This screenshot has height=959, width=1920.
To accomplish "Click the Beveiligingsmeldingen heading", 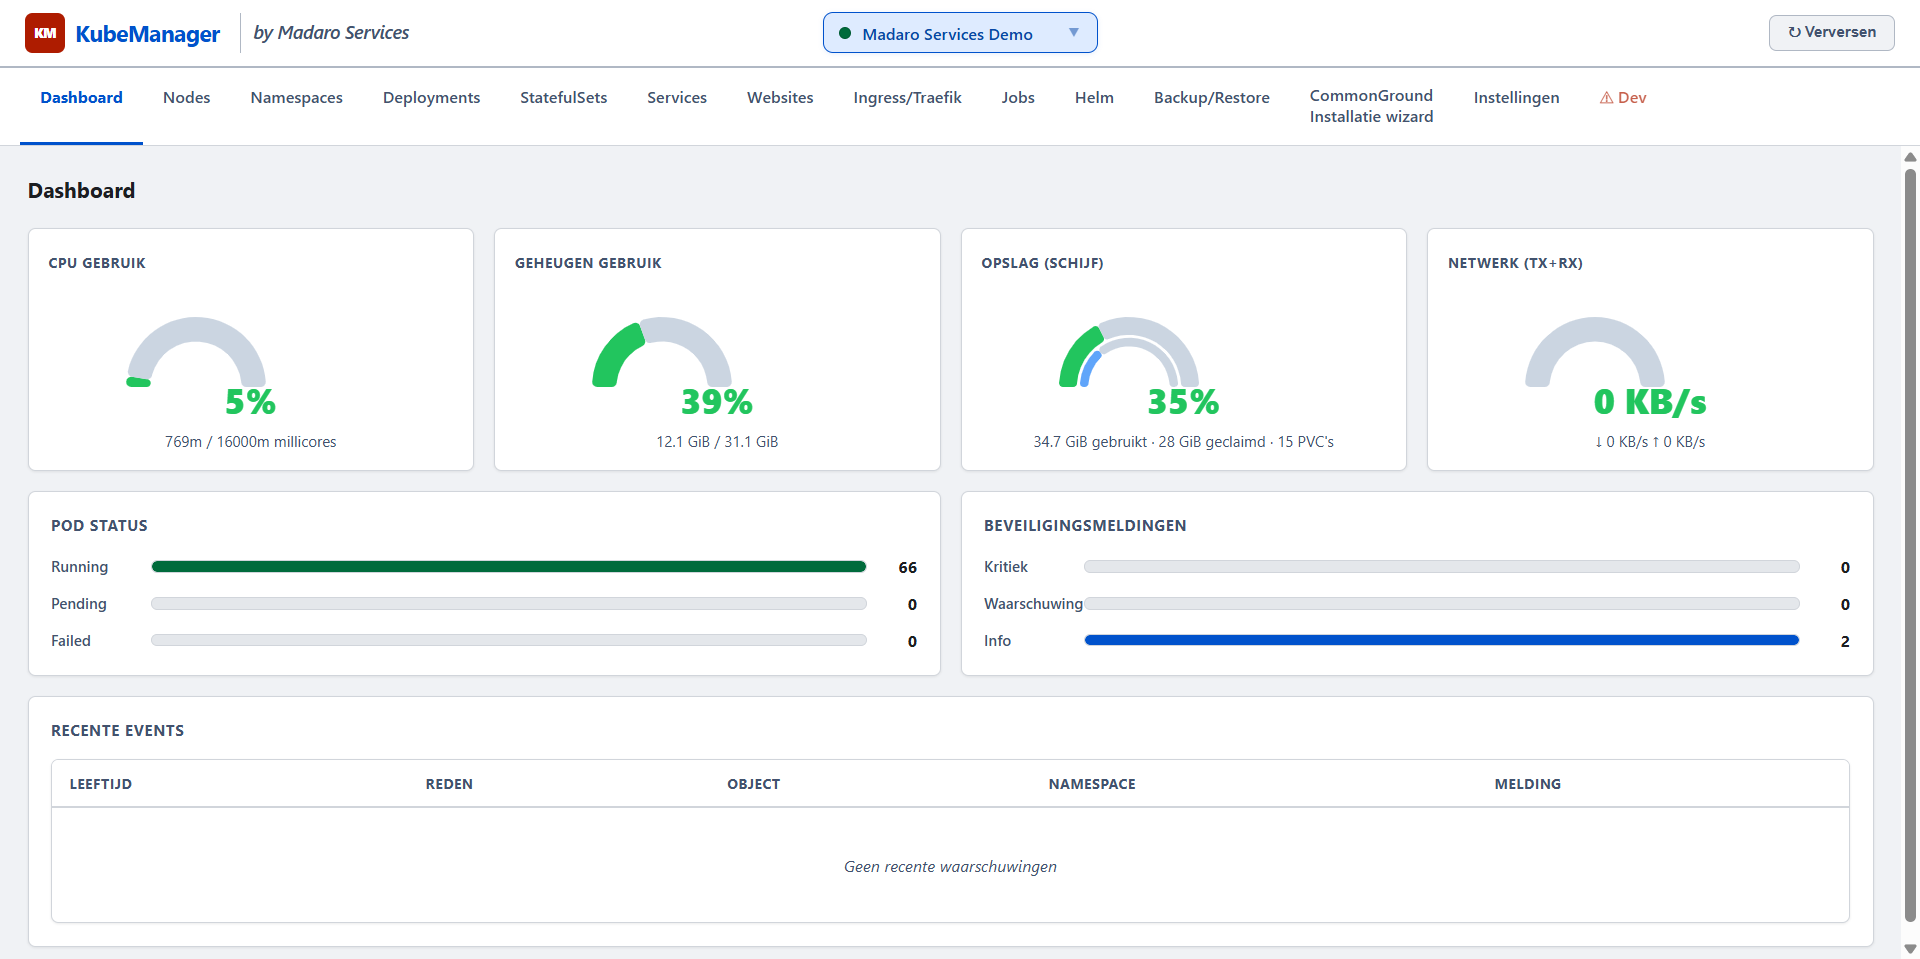I will (x=1085, y=526).
